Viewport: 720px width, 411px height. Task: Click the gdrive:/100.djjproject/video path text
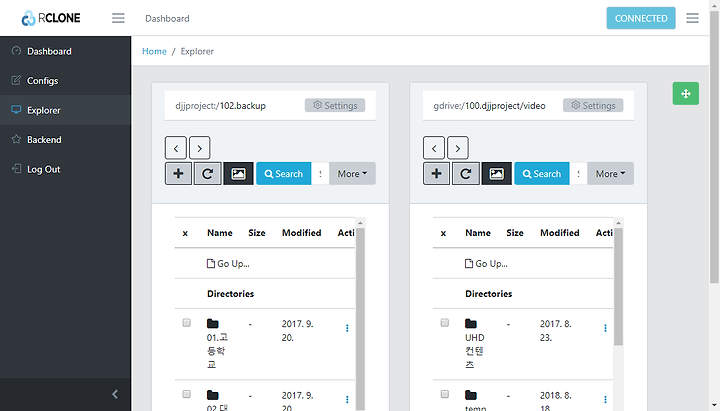pos(489,106)
